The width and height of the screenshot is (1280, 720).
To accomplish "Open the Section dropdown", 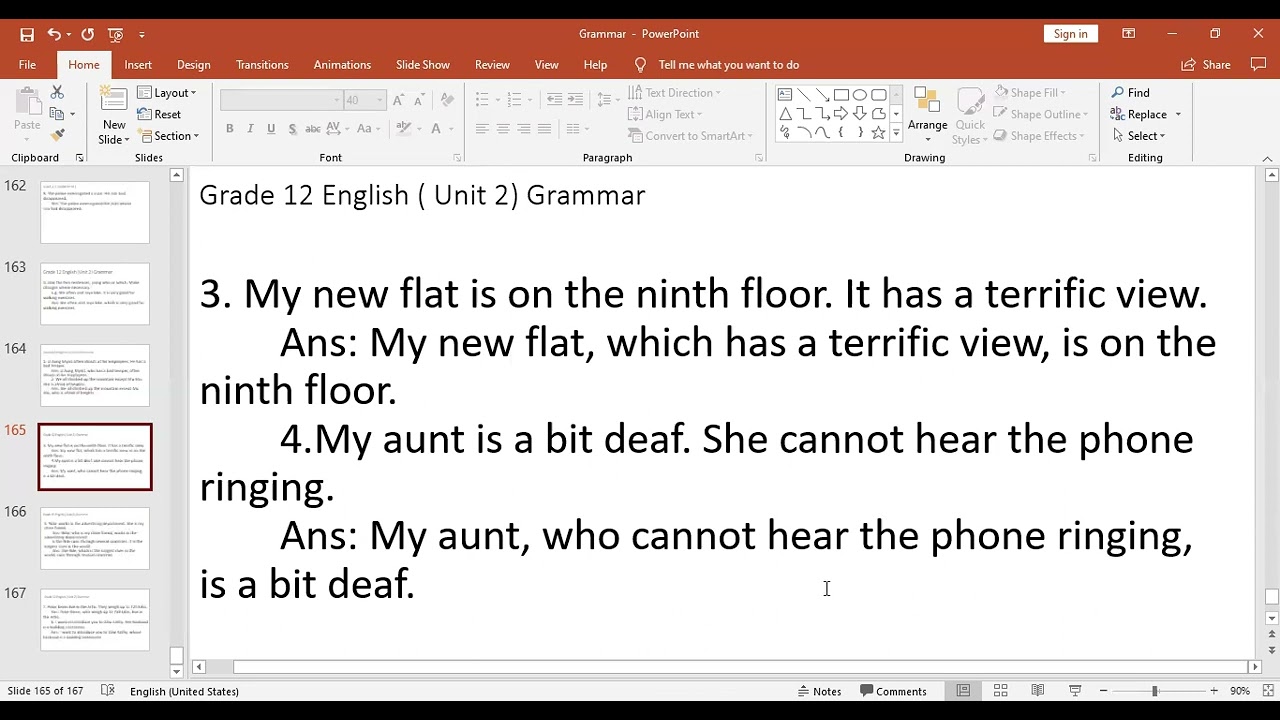I will tap(169, 136).
